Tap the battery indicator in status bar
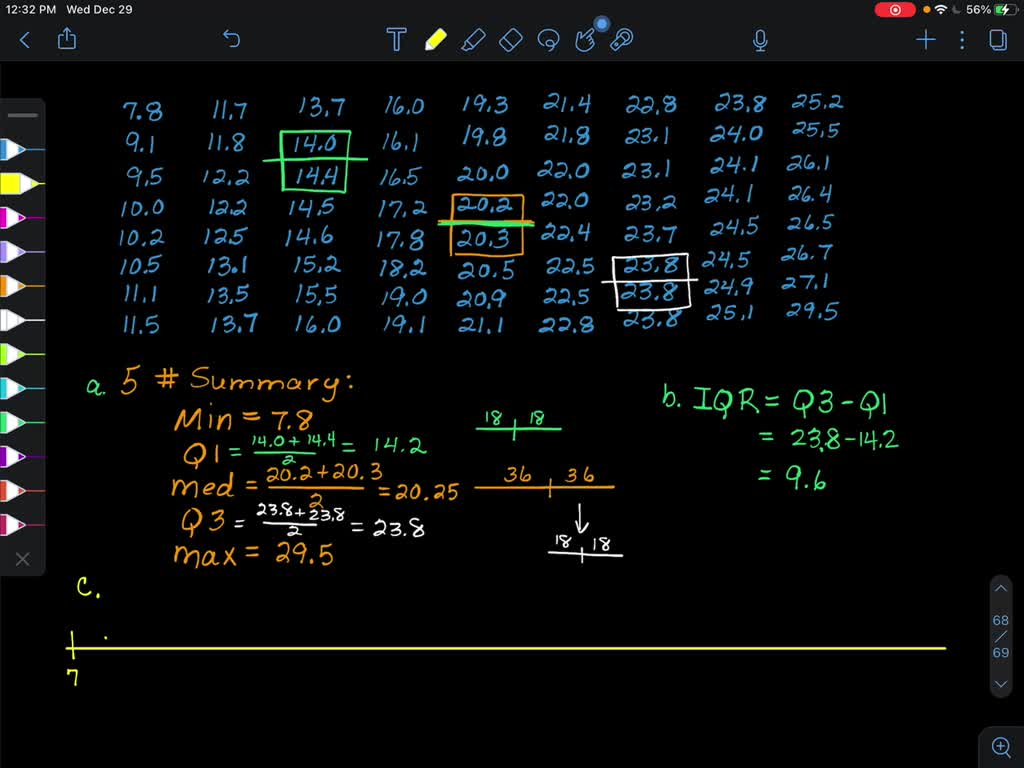 click(x=1005, y=9)
